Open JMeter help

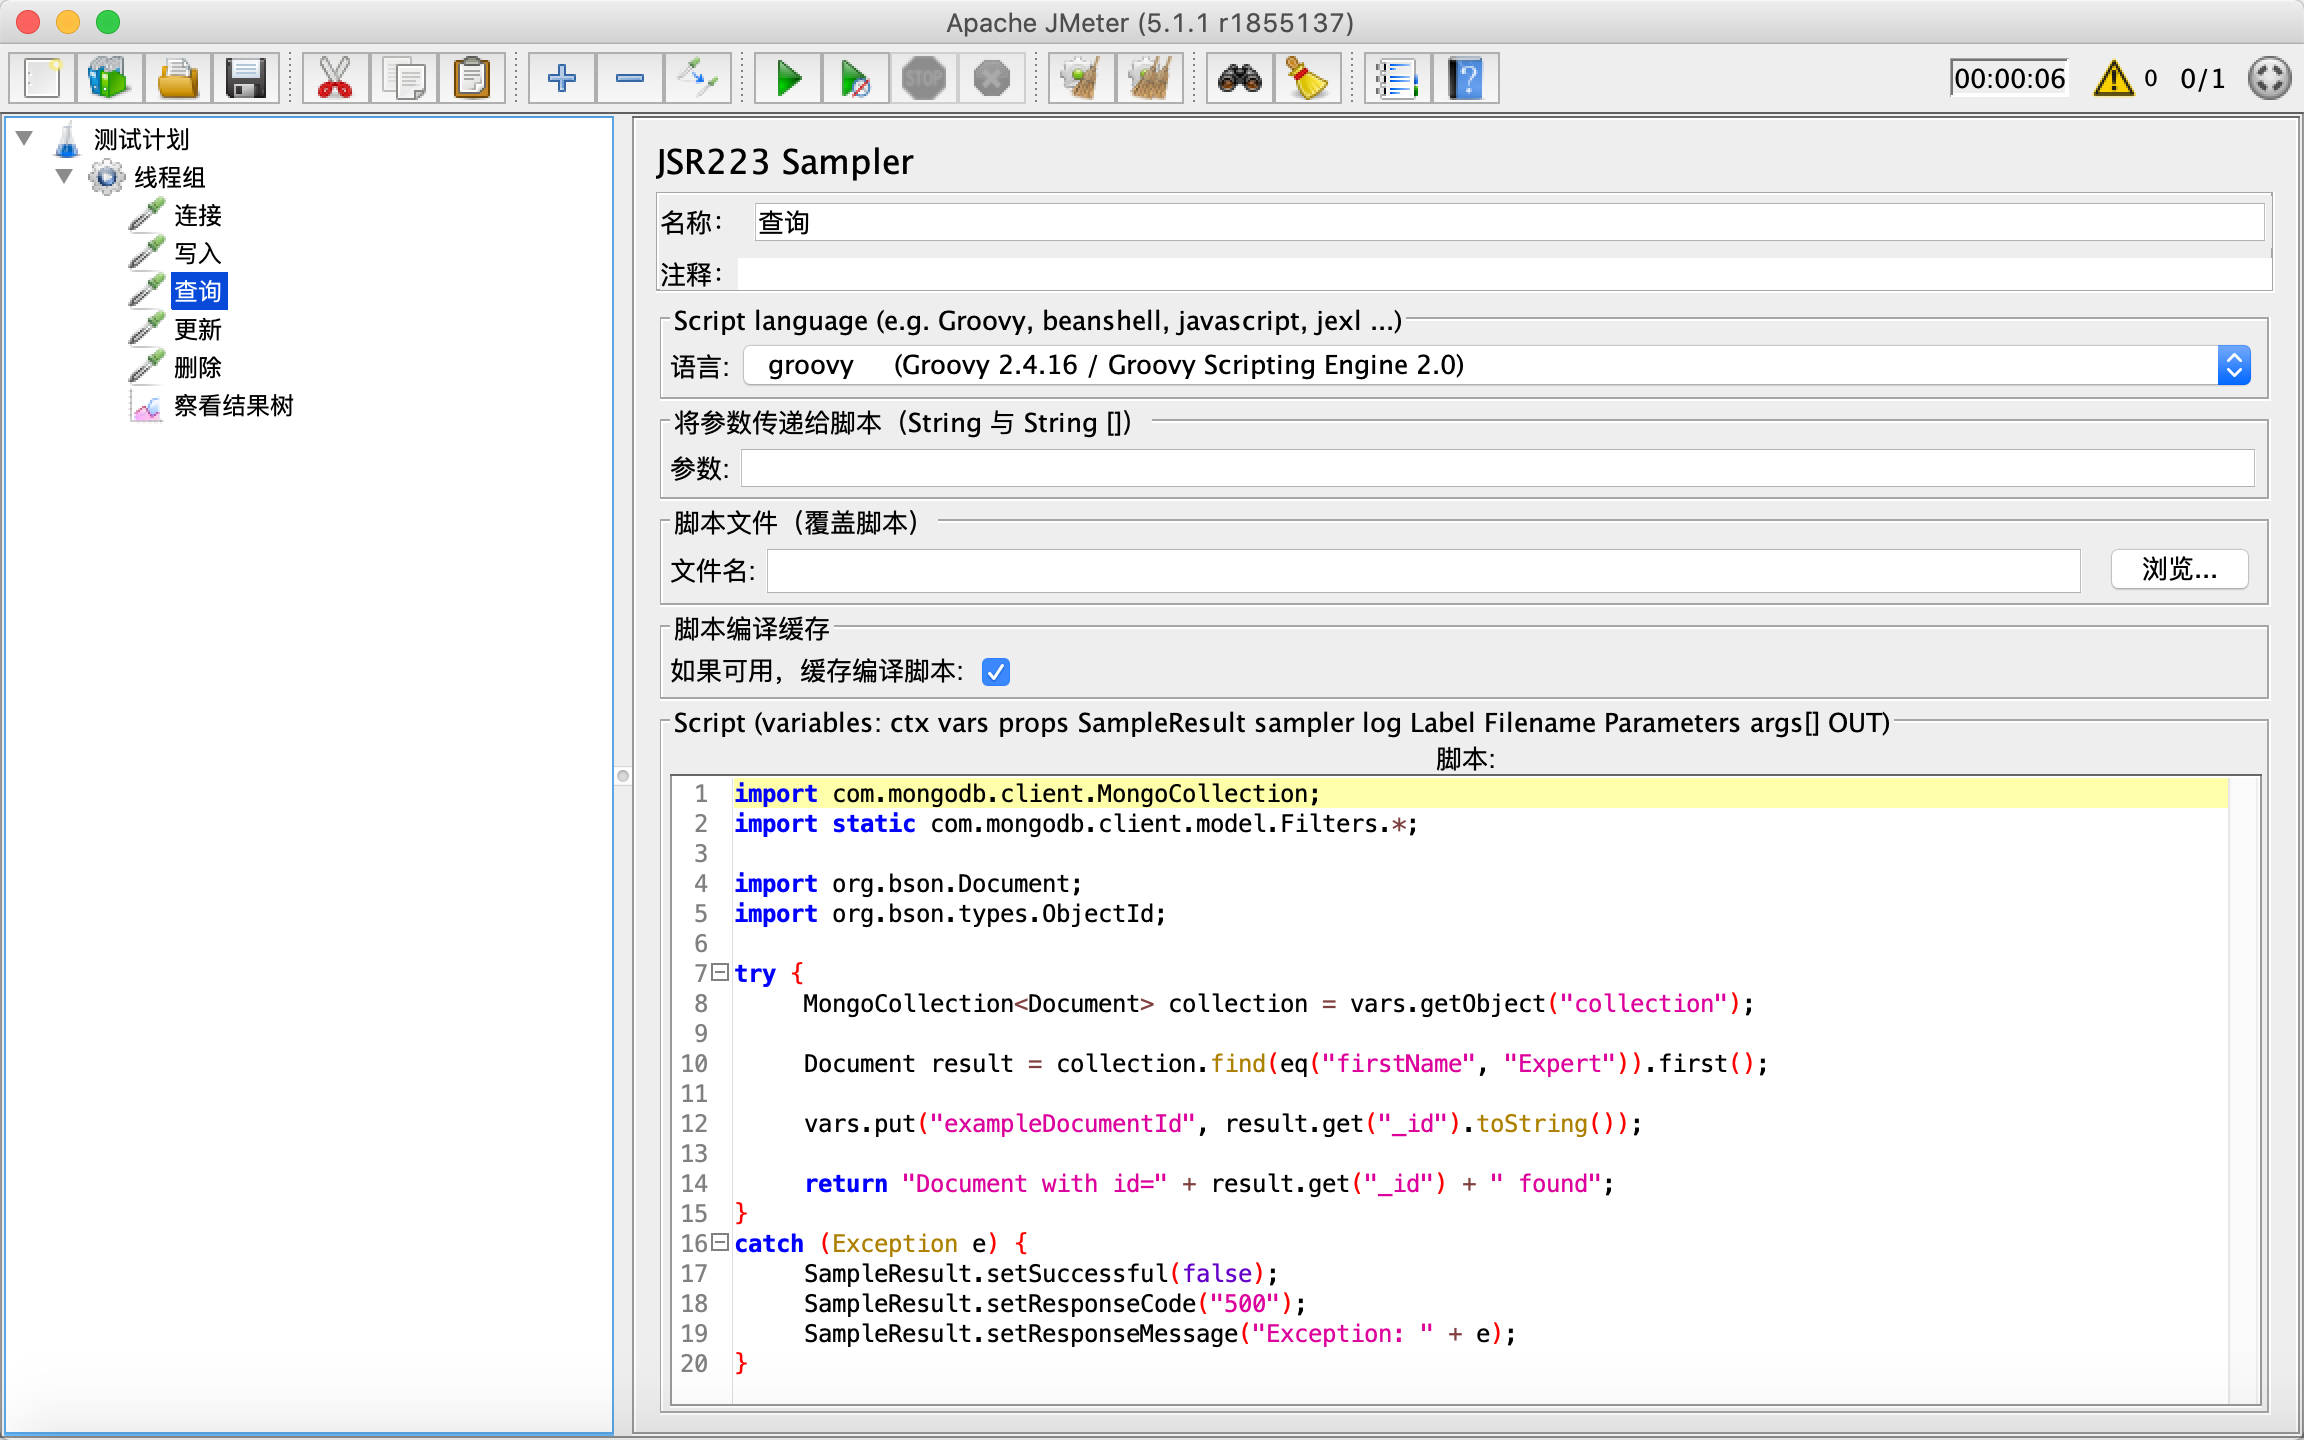click(x=1465, y=77)
